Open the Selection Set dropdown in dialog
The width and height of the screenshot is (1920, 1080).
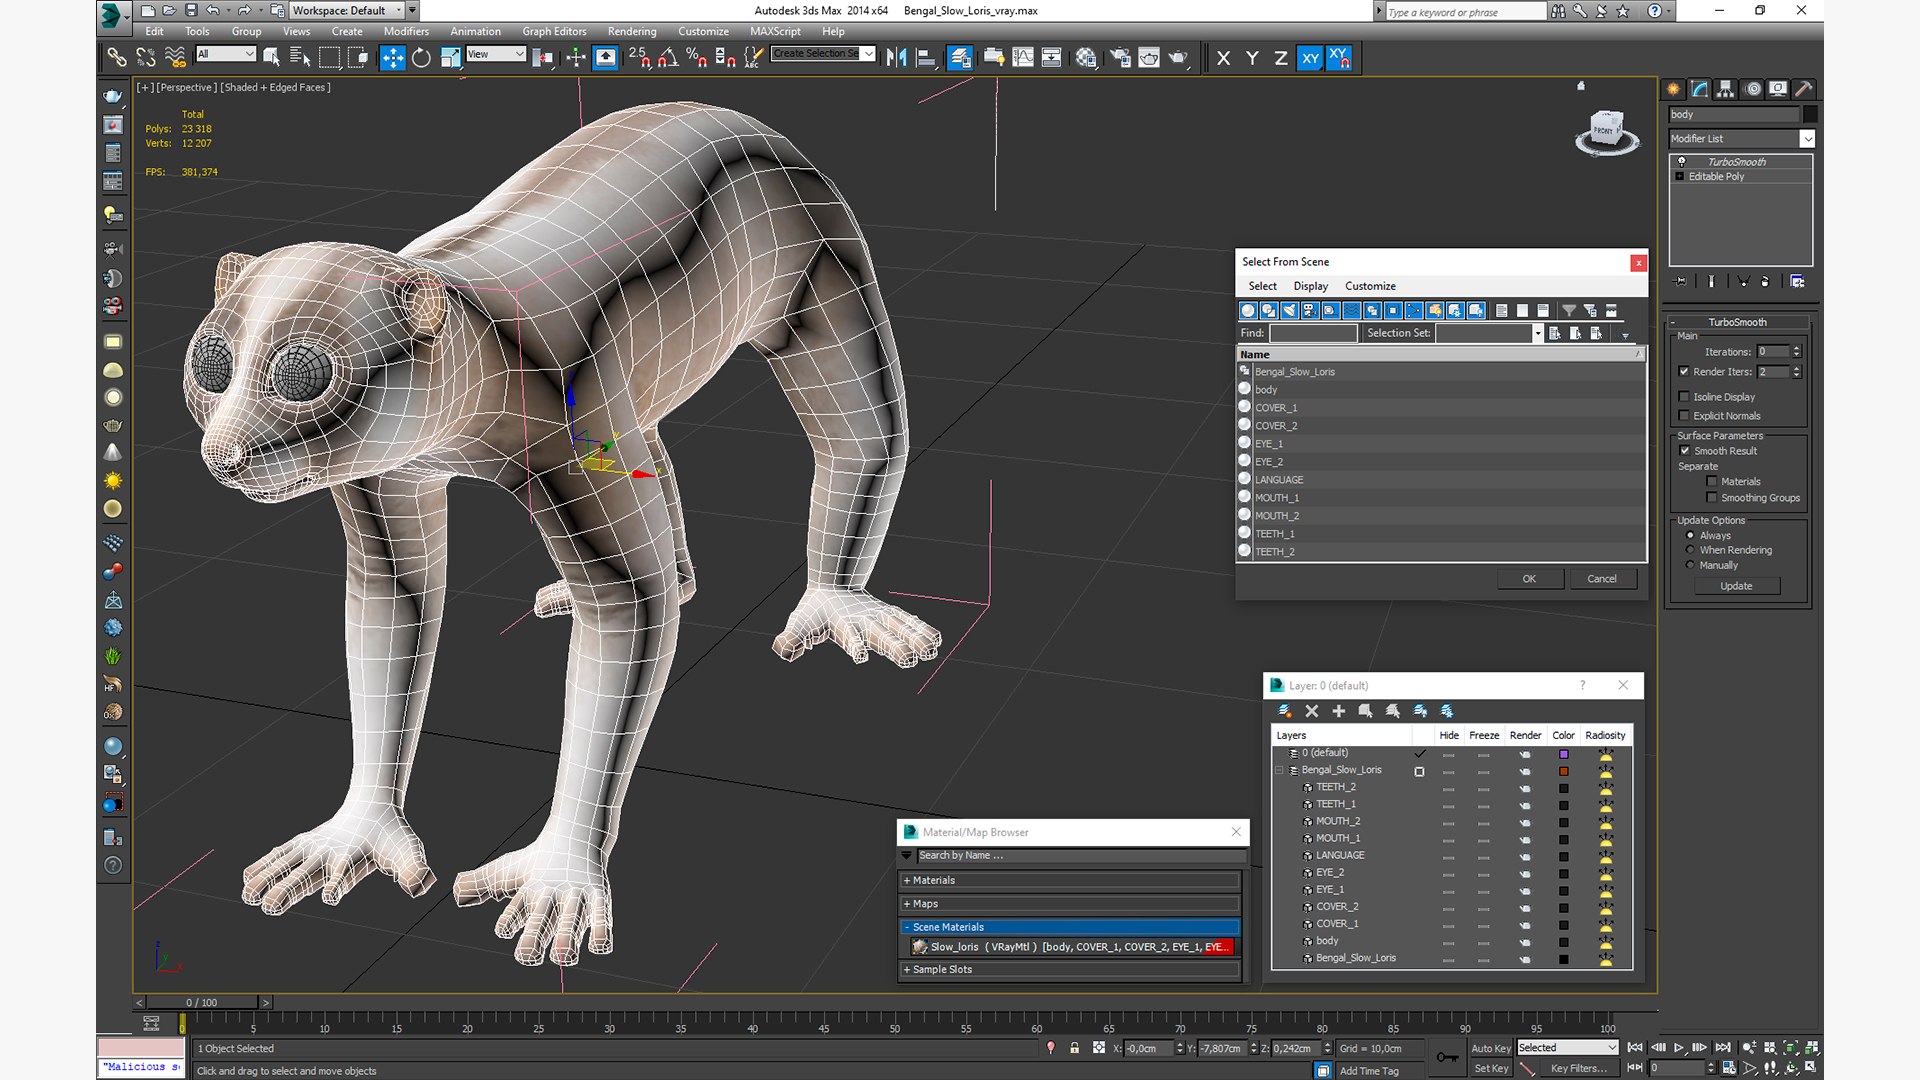(1537, 333)
